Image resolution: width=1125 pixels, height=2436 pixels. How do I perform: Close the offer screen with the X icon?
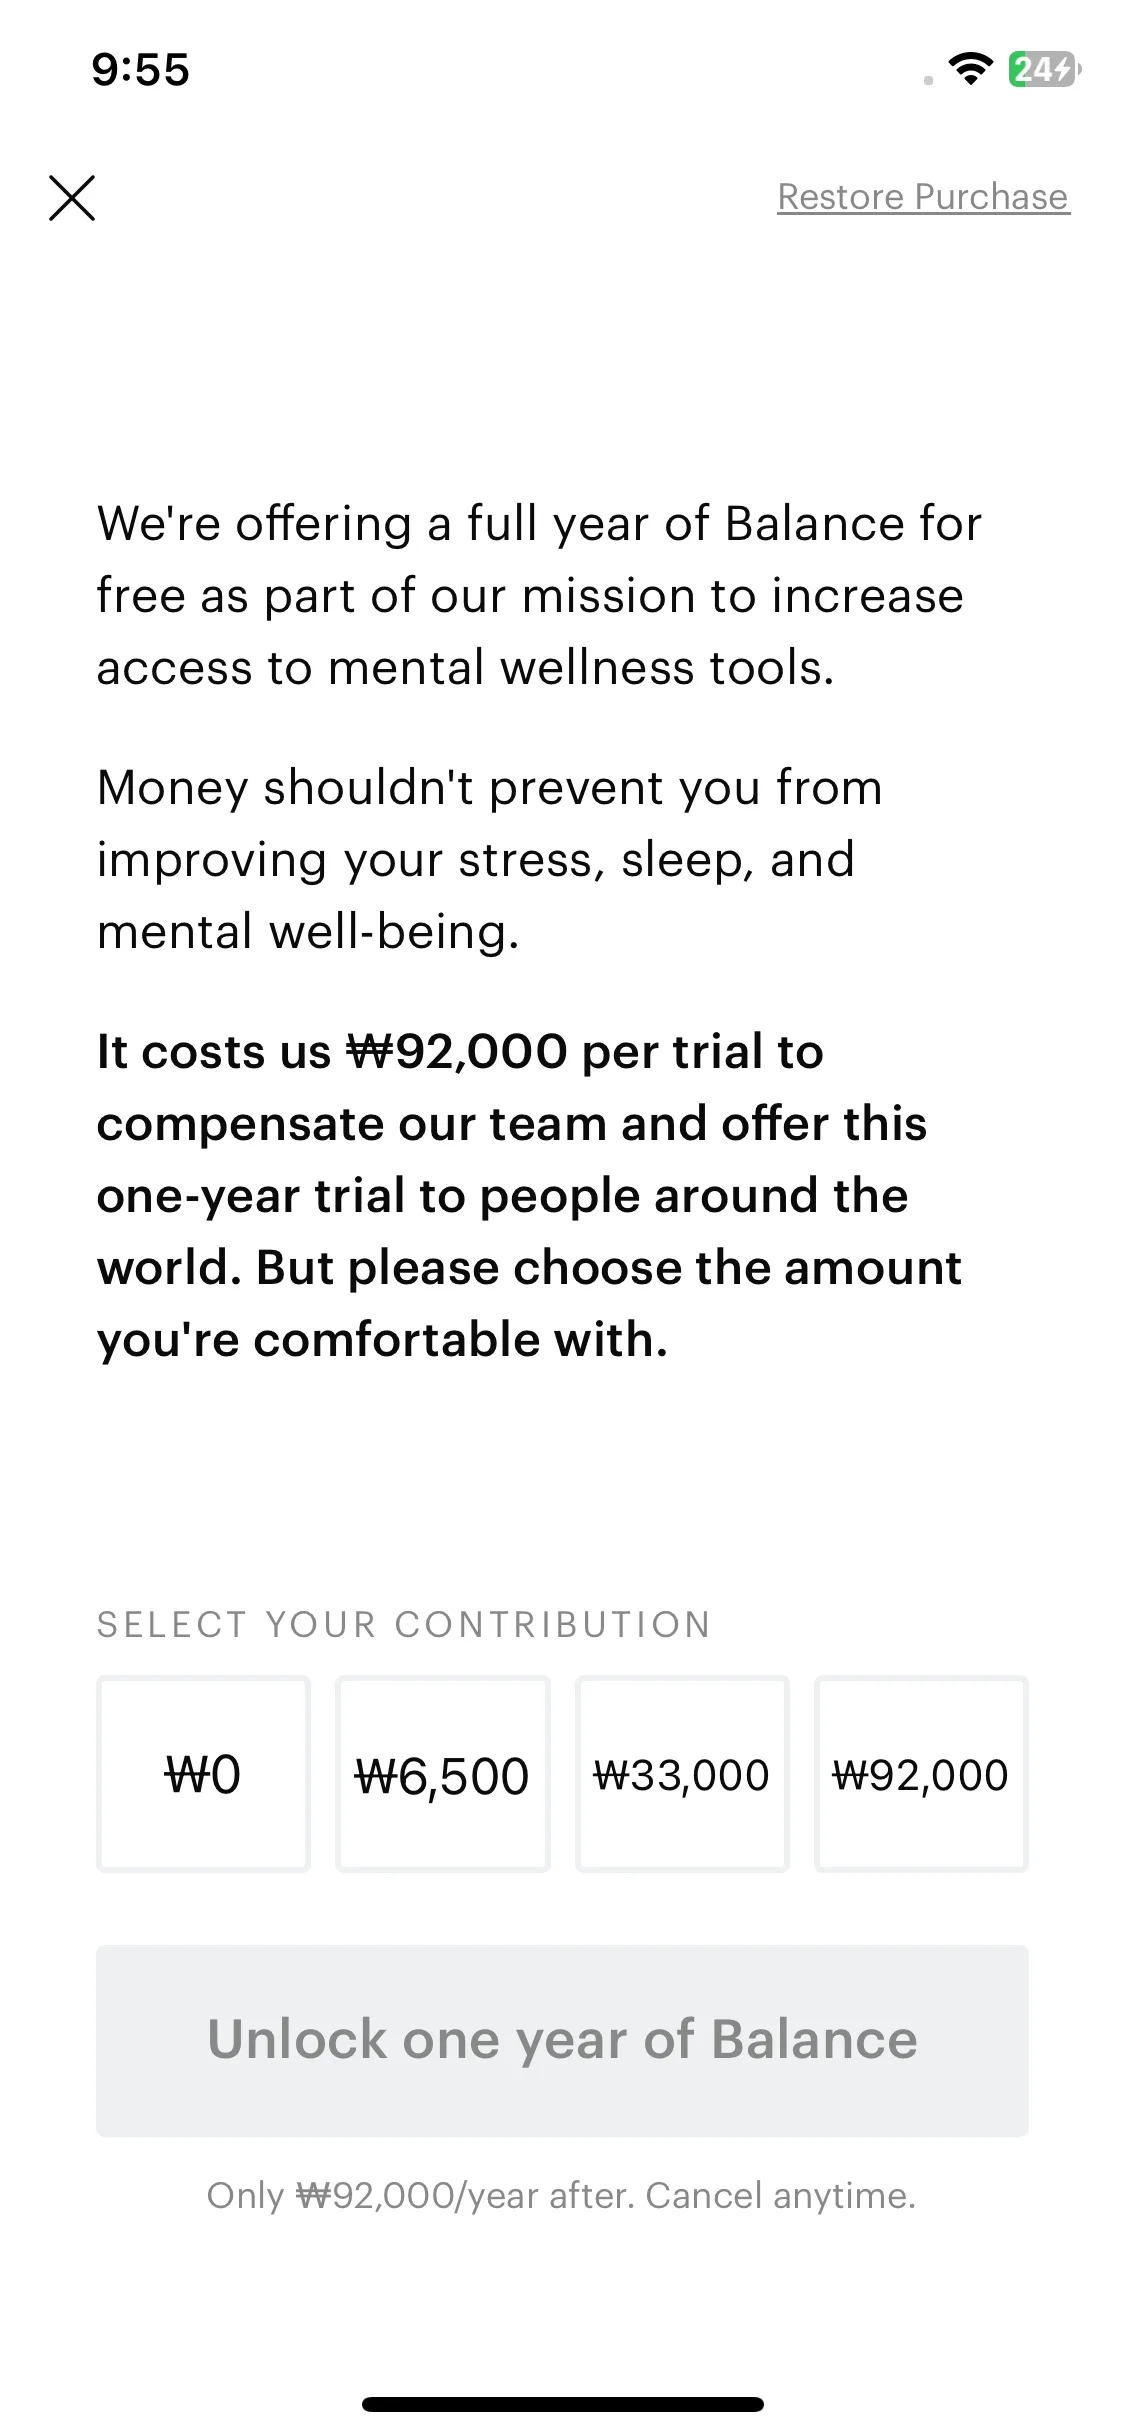point(72,197)
